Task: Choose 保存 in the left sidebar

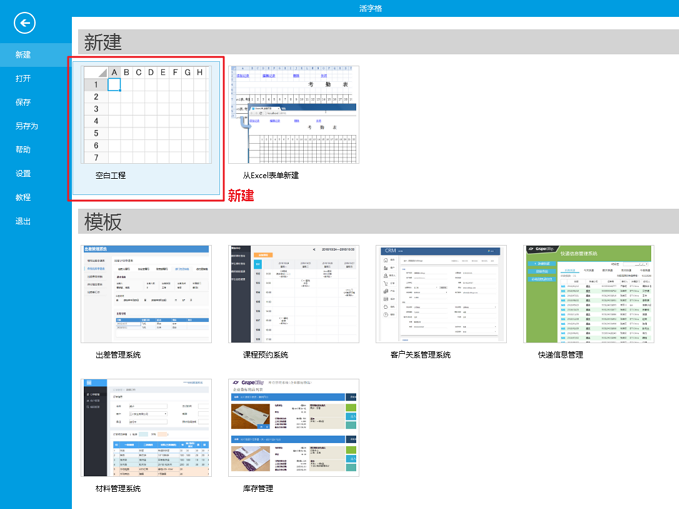Action: [23, 102]
